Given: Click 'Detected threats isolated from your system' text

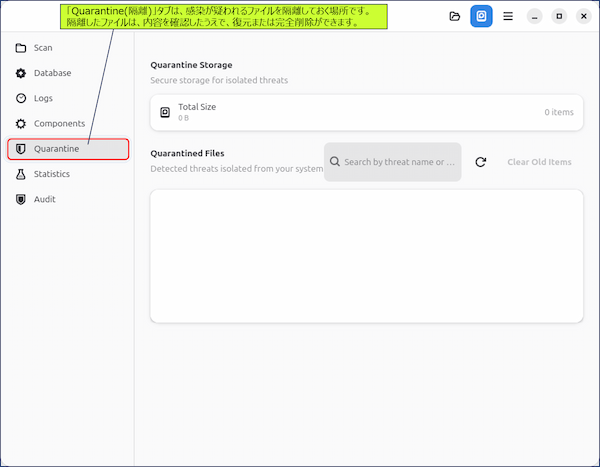Looking at the screenshot, I should tap(236, 169).
